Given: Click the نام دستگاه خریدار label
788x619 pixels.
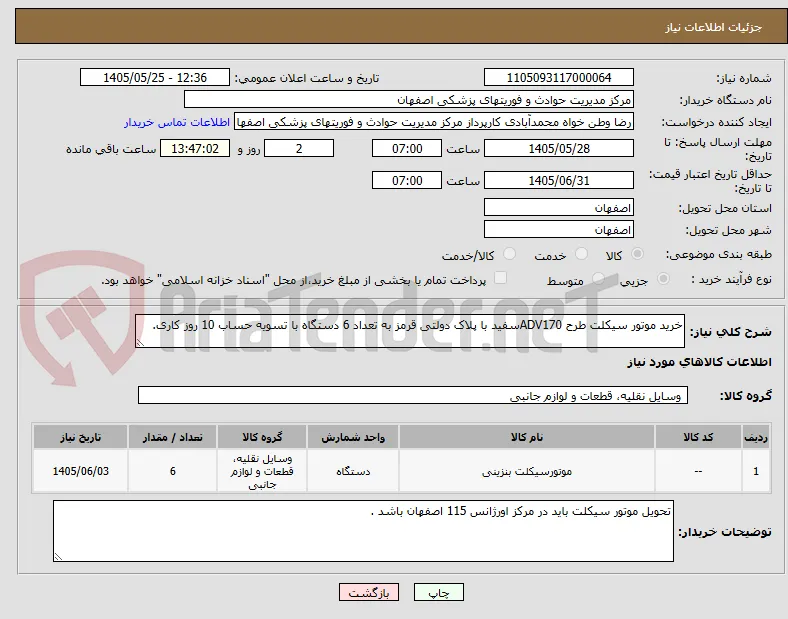Looking at the screenshot, I should [725, 100].
